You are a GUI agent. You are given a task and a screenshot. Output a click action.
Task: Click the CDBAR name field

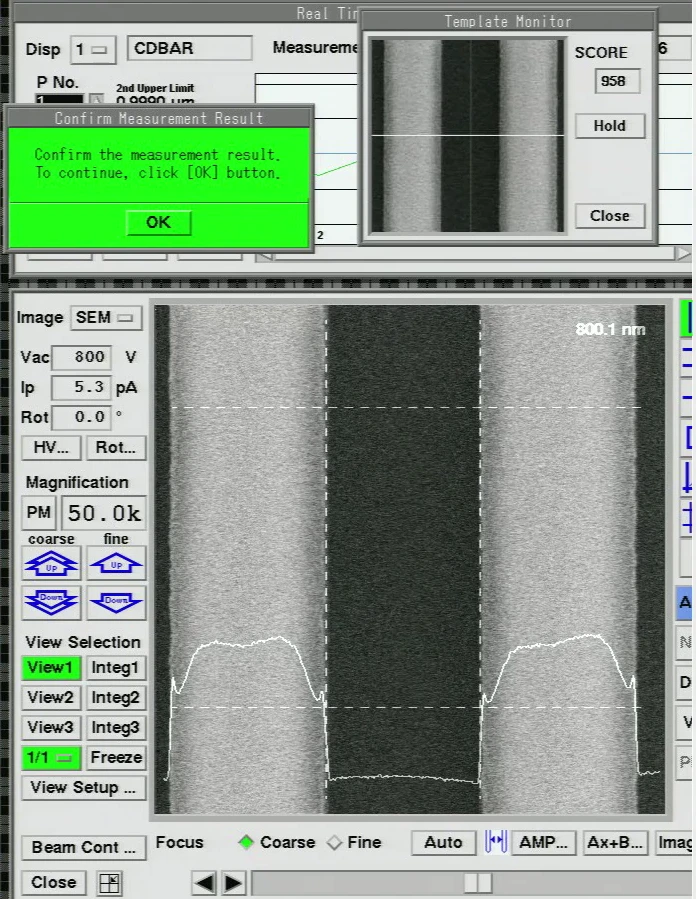pos(189,49)
